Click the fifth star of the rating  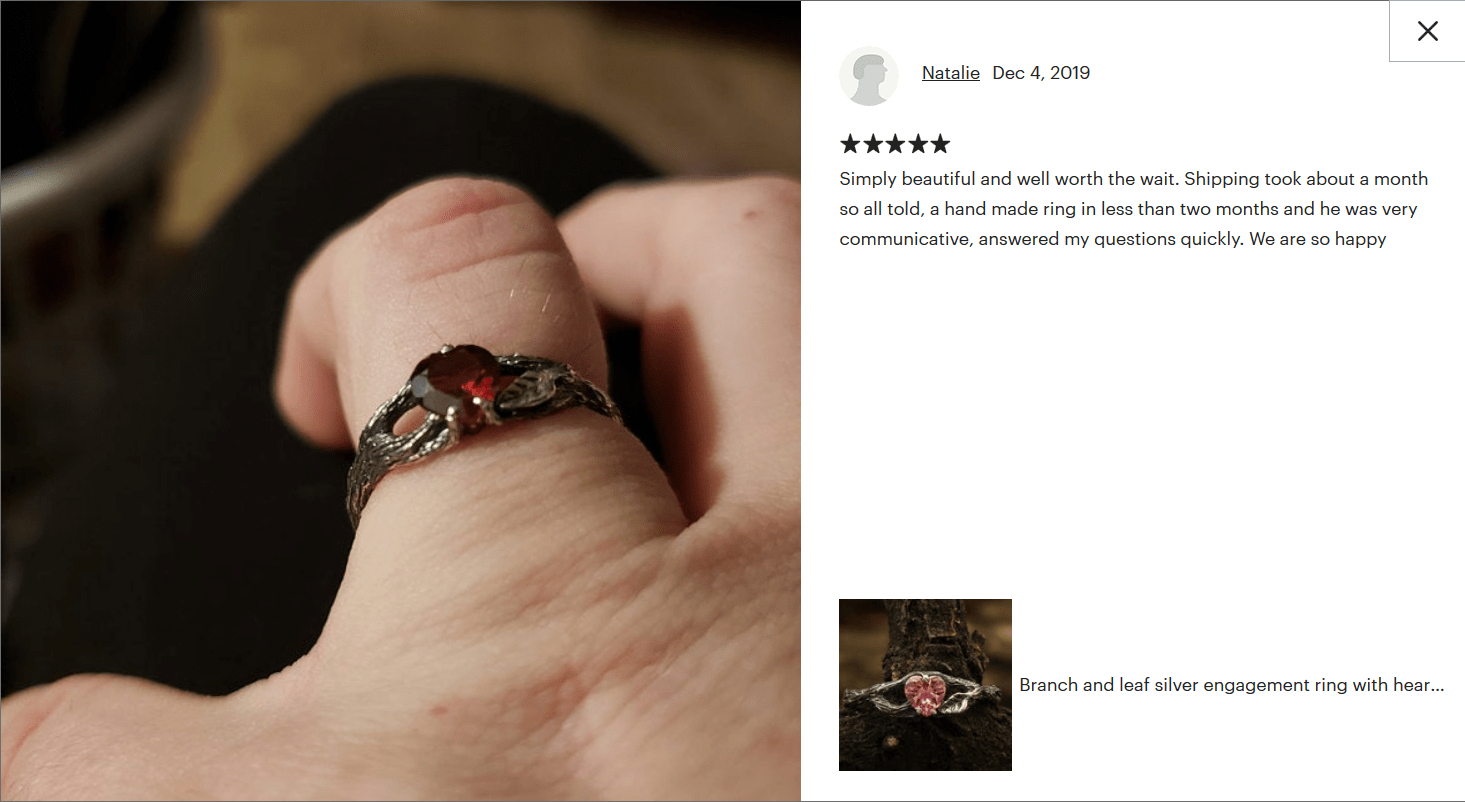940,144
